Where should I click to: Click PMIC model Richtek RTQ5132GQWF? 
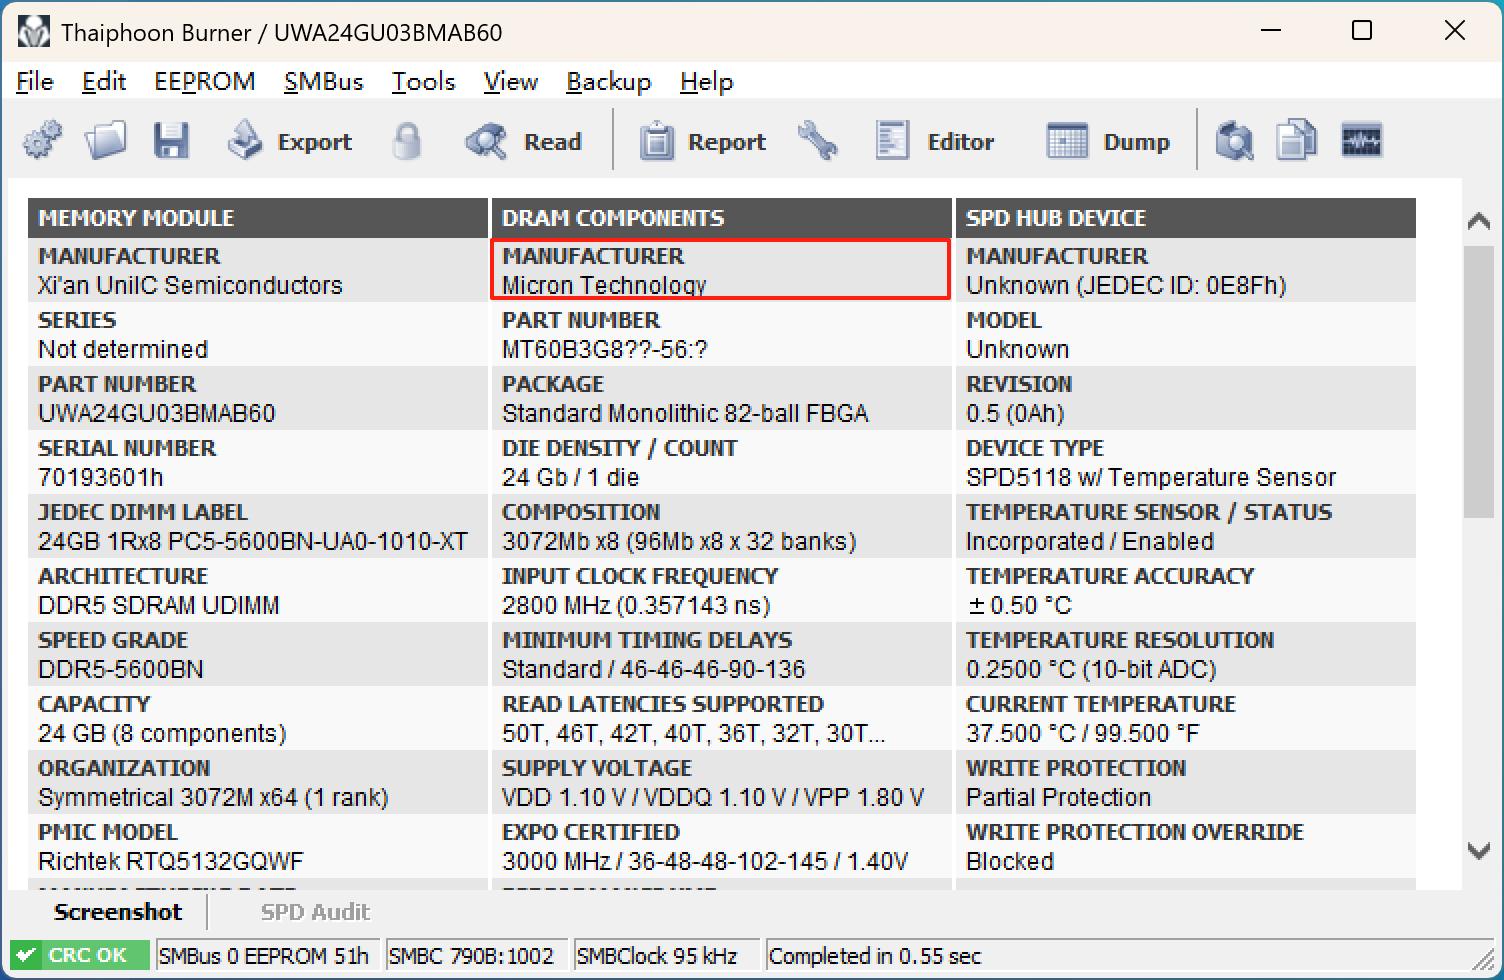pyautogui.click(x=171, y=862)
